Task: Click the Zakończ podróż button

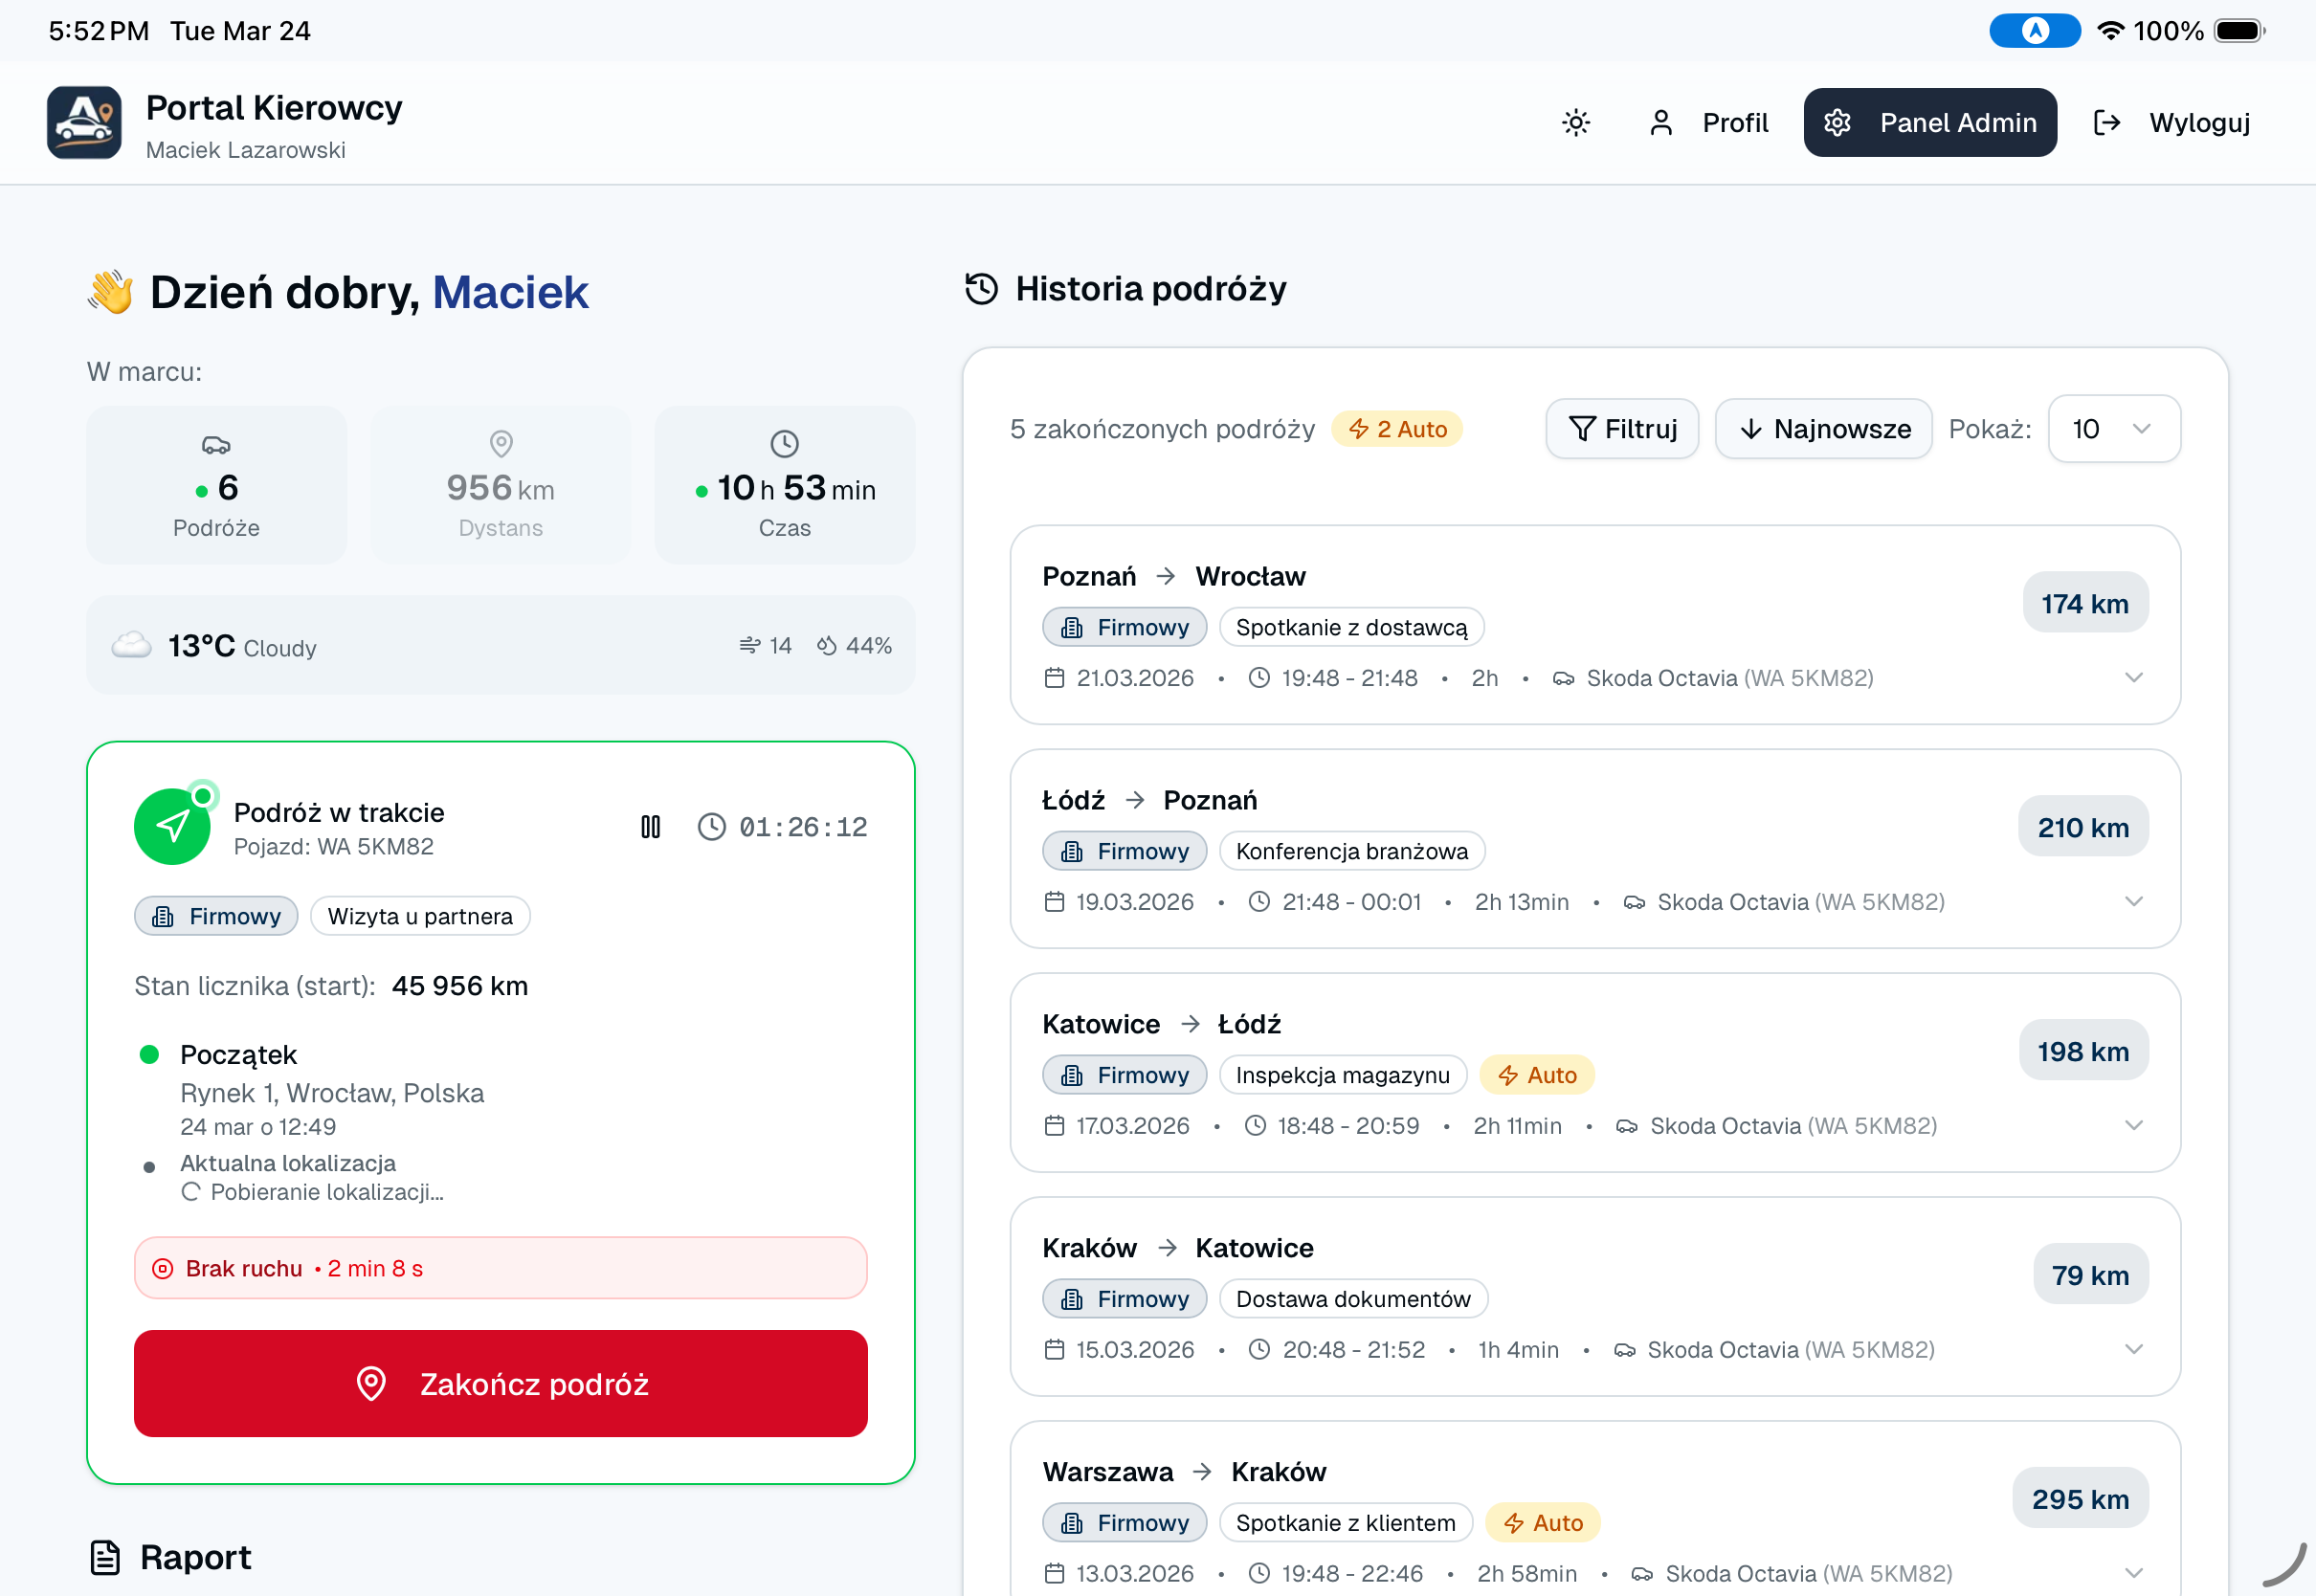Action: pos(500,1384)
